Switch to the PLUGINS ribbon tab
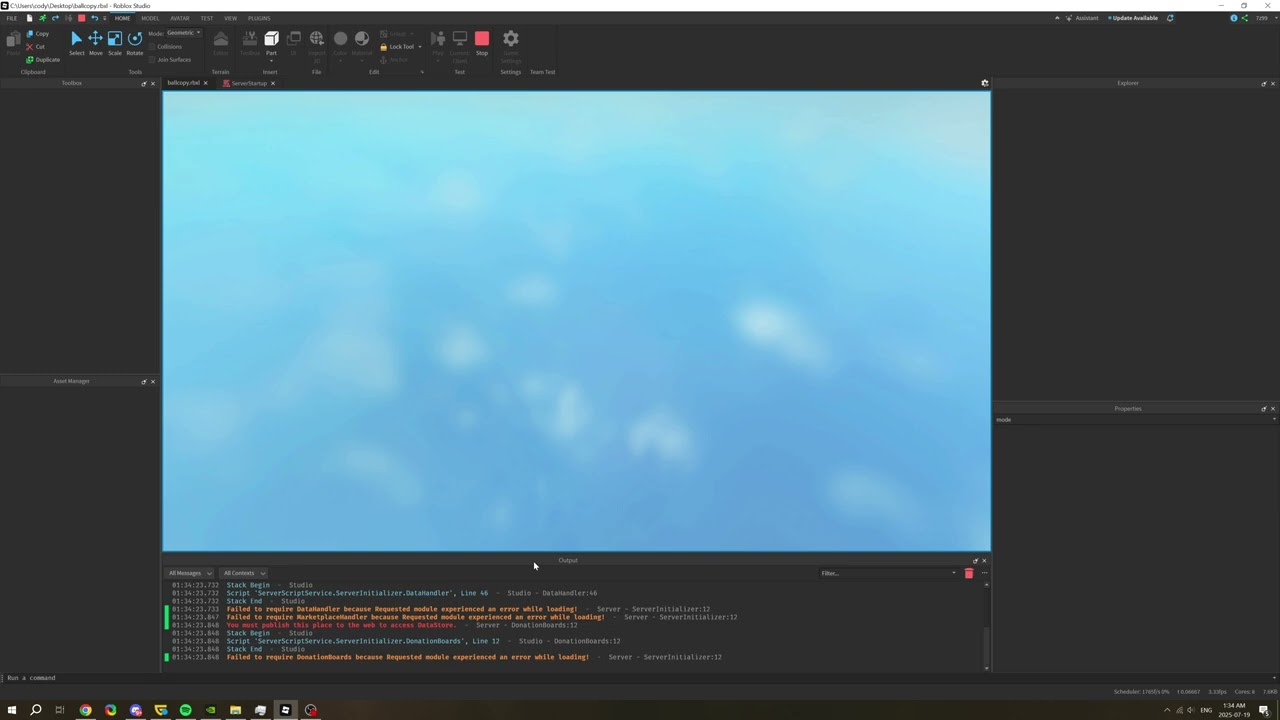The height and width of the screenshot is (720, 1280). coord(259,18)
